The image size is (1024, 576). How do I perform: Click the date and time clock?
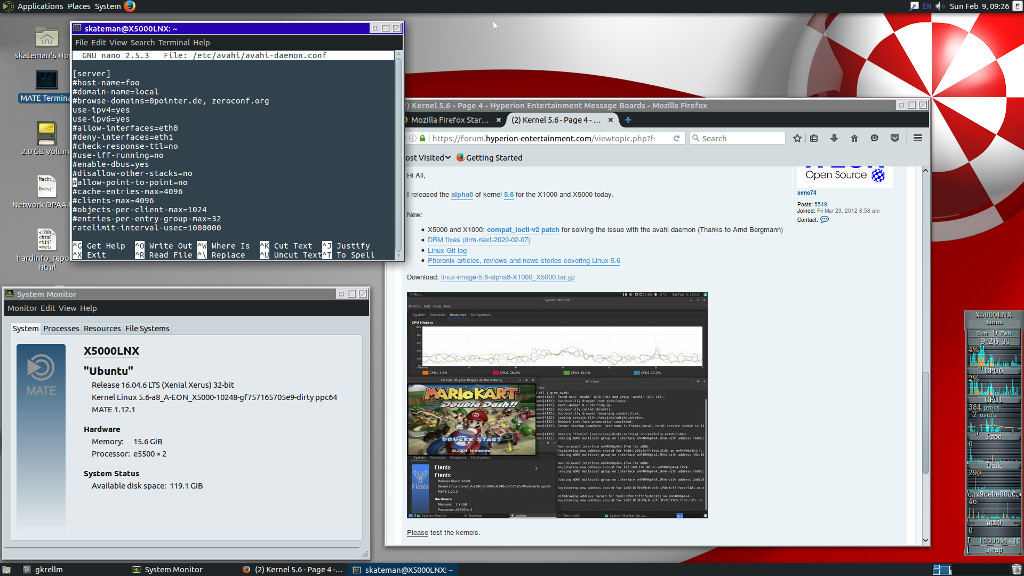click(x=979, y=6)
